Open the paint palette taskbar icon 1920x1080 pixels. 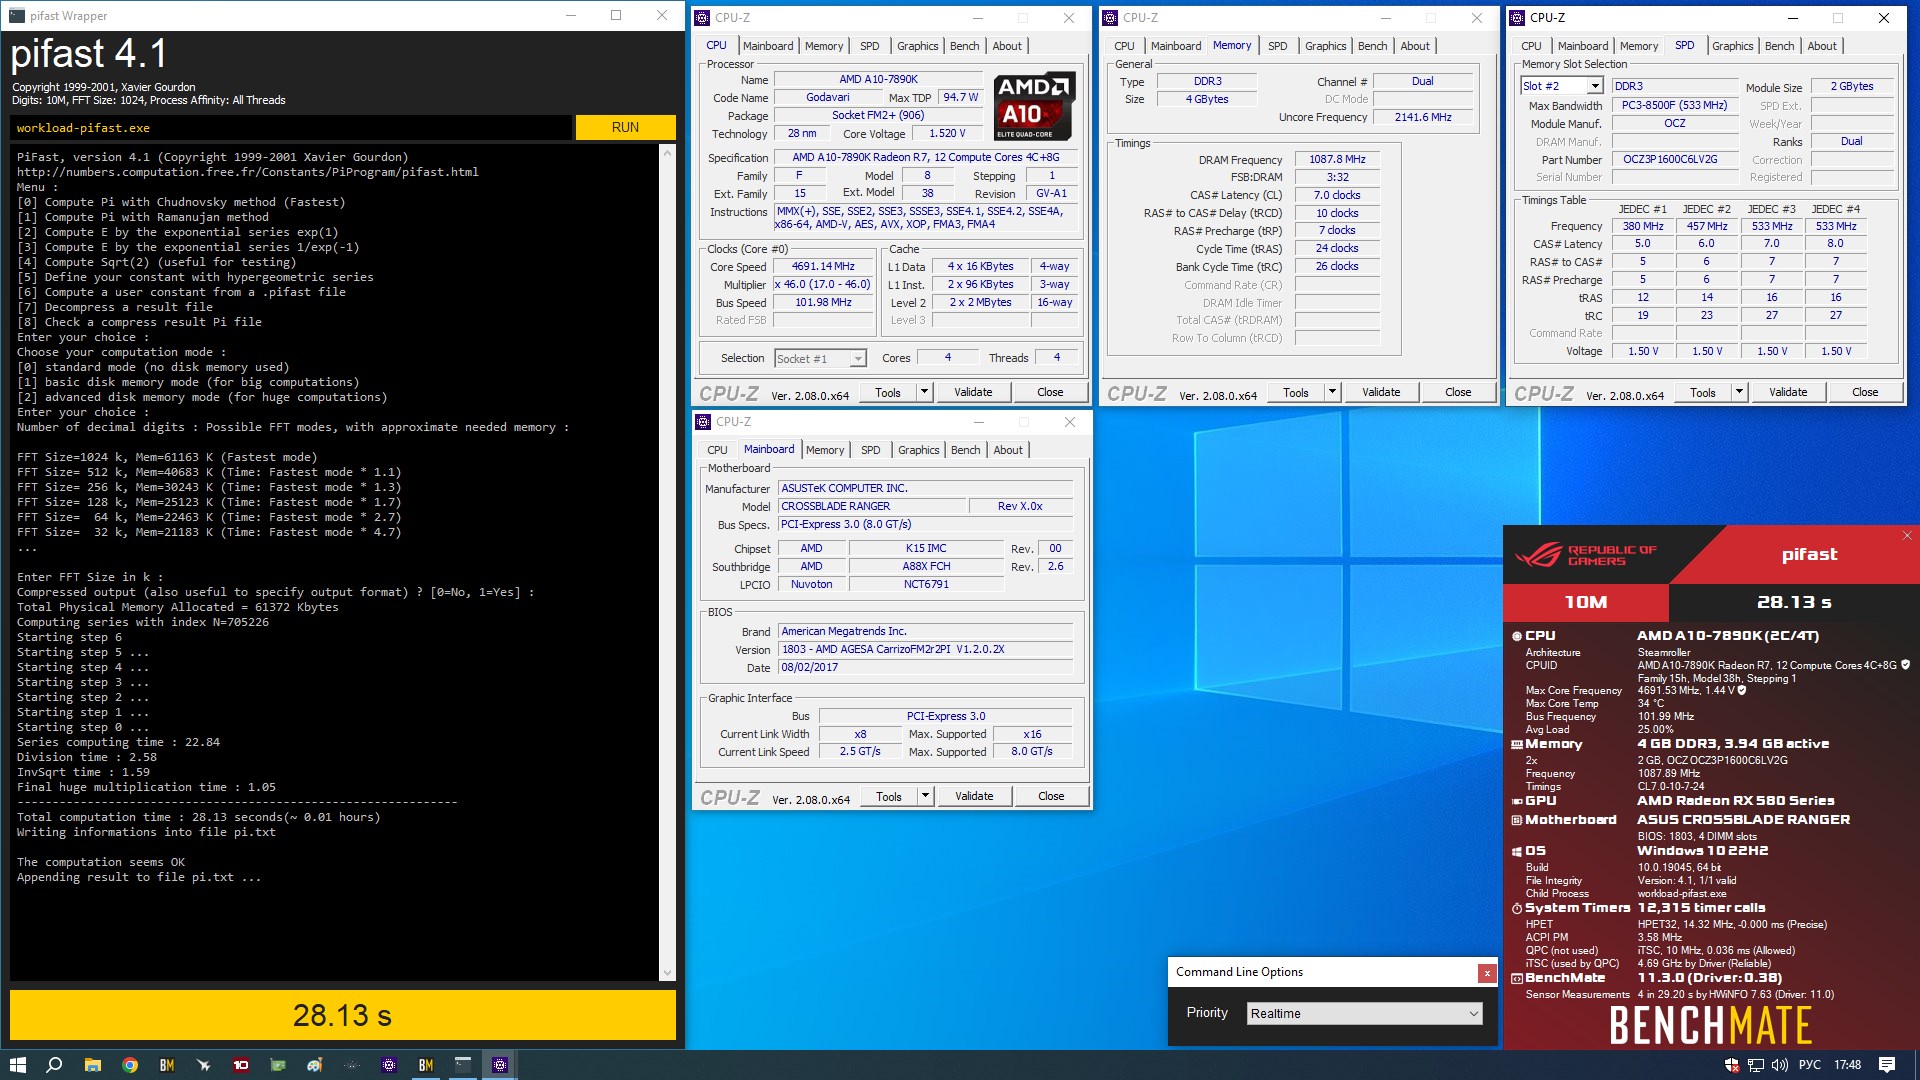tap(315, 1065)
